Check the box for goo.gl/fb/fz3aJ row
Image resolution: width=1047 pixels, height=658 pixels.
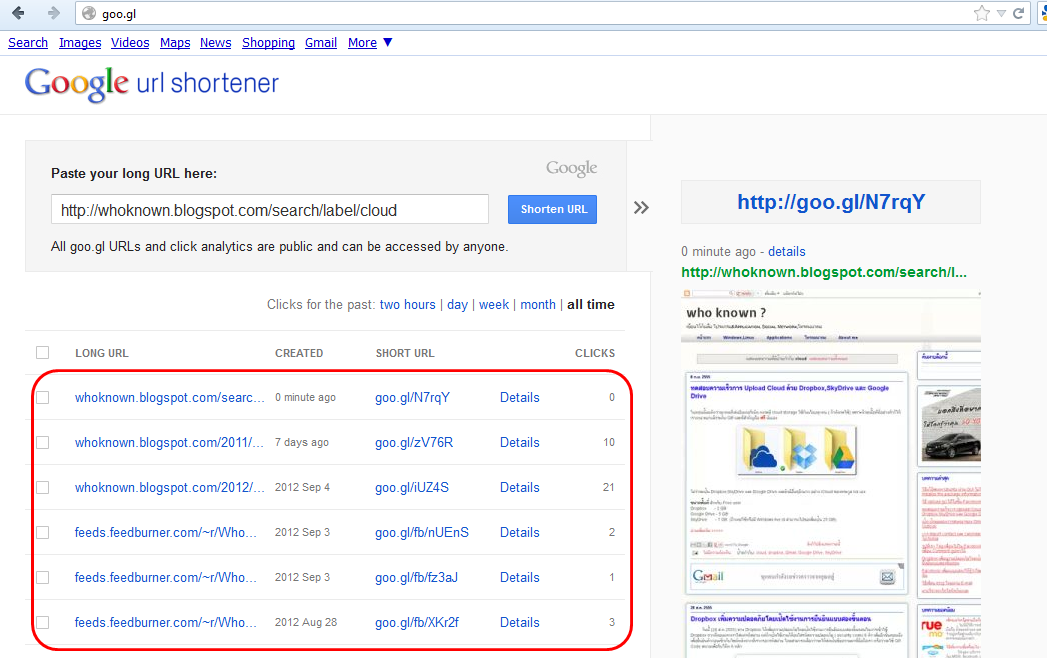coord(43,577)
